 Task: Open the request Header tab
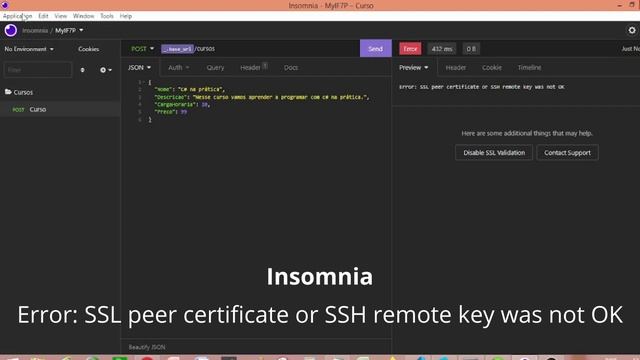(x=253, y=67)
